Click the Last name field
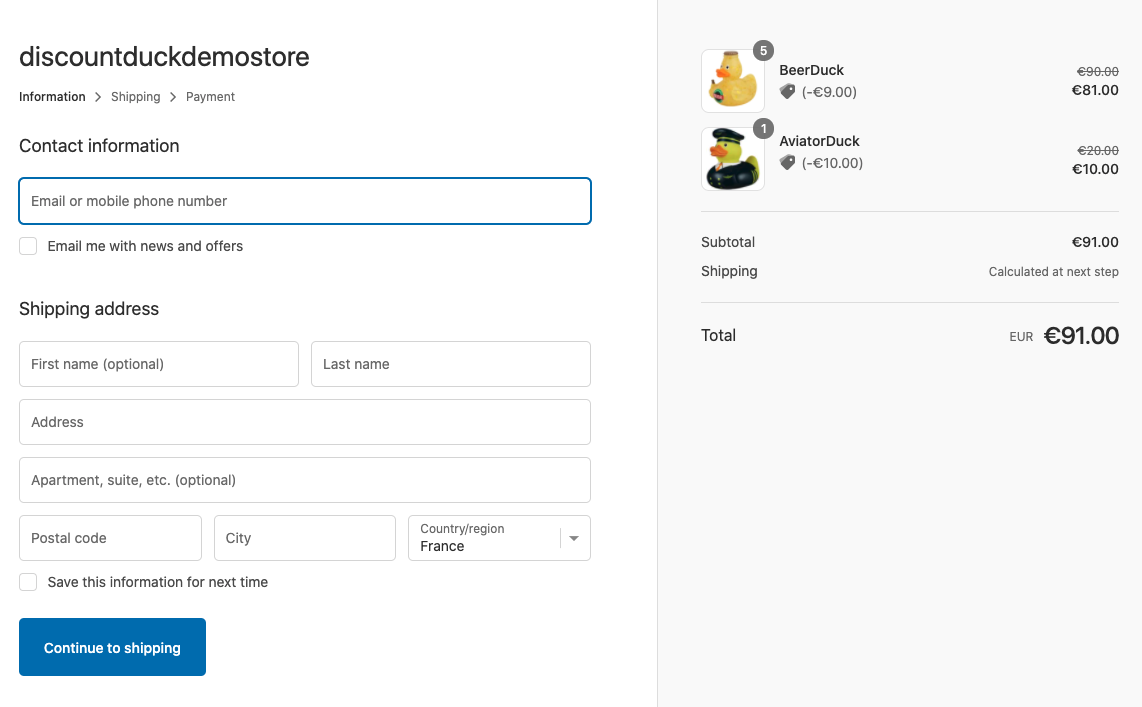Screen dimensions: 1142x707 [x=451, y=364]
